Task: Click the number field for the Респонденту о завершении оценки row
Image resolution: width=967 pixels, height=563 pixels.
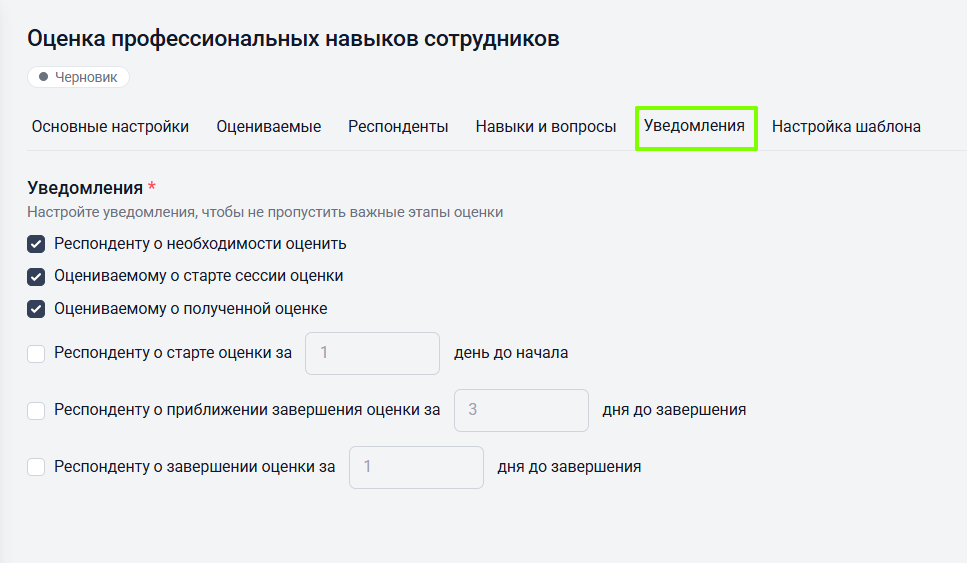Action: (416, 467)
